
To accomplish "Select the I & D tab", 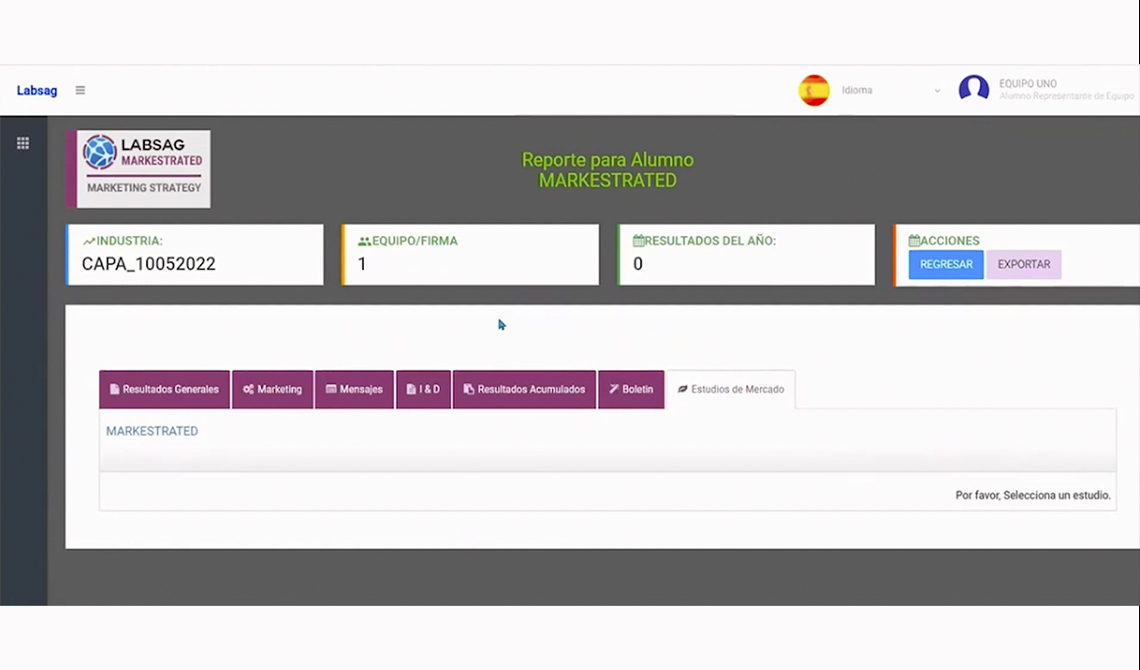I will tap(423, 390).
